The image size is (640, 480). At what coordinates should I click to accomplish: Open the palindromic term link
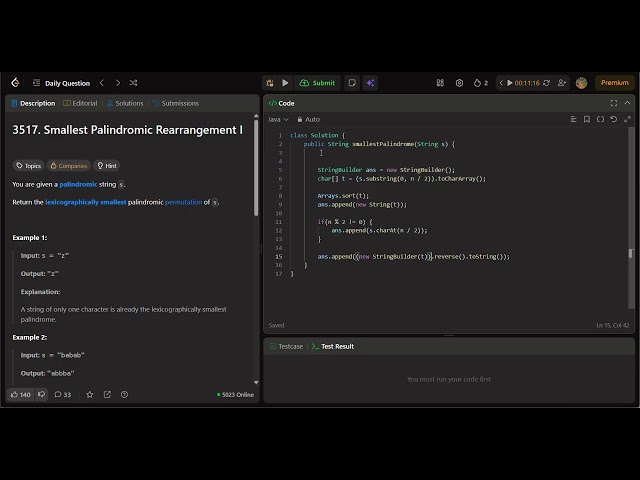(78, 184)
